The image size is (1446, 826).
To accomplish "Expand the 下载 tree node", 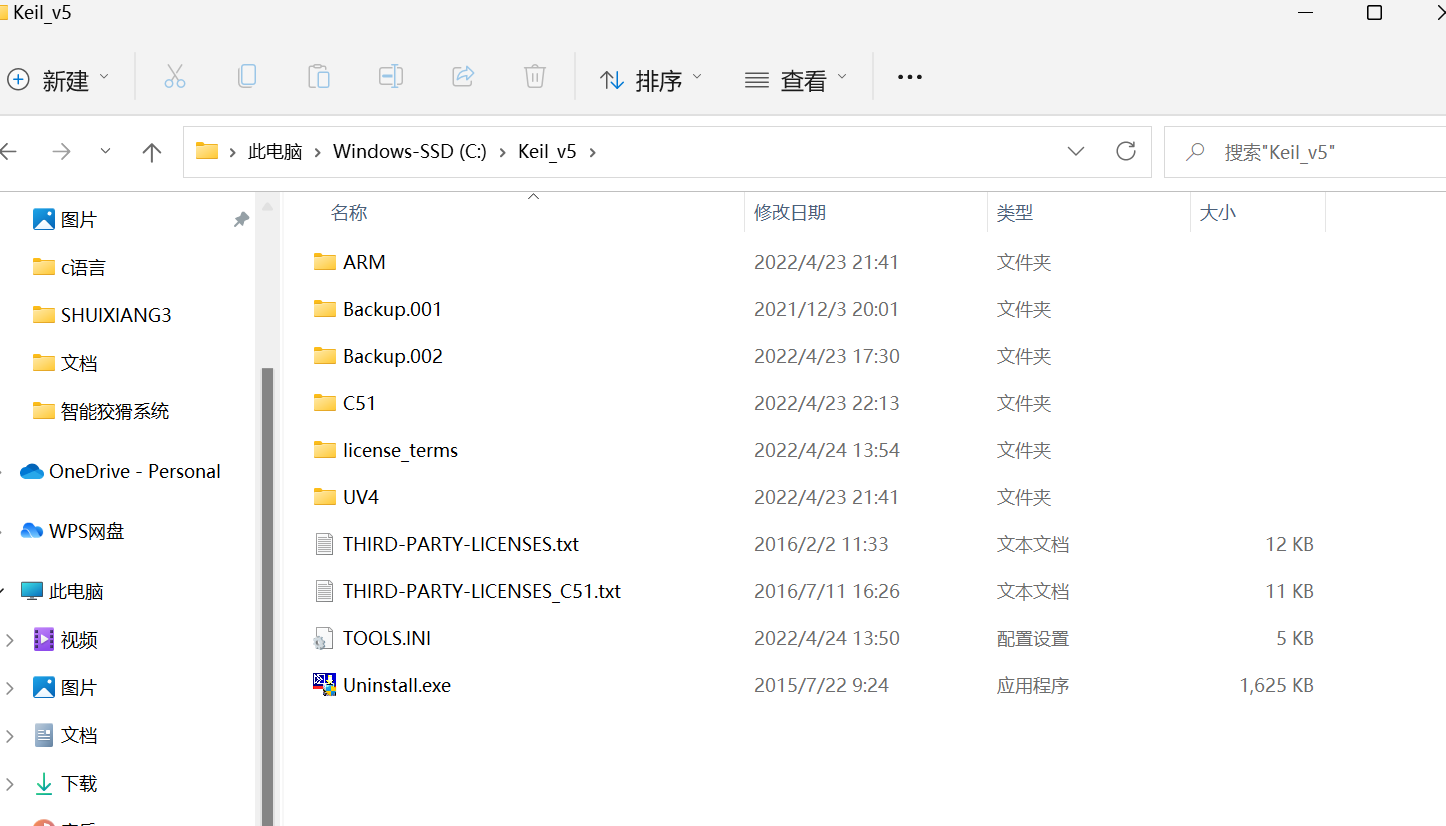I will tap(10, 784).
